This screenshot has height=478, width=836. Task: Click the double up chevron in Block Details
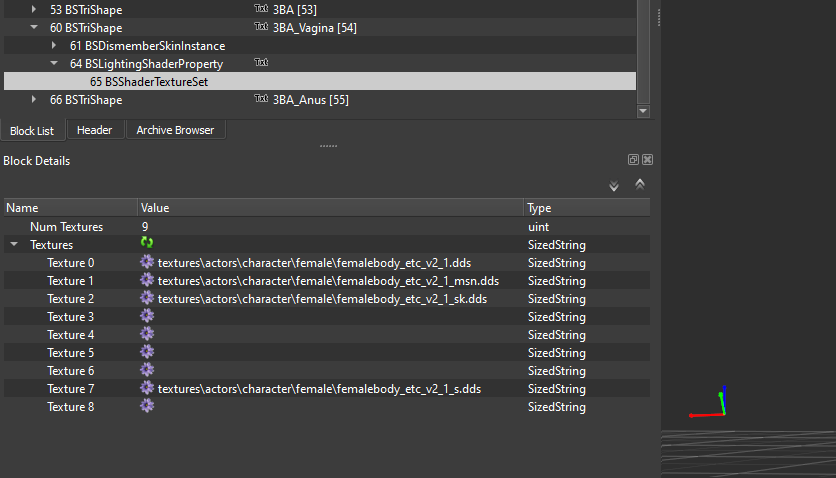(x=640, y=184)
